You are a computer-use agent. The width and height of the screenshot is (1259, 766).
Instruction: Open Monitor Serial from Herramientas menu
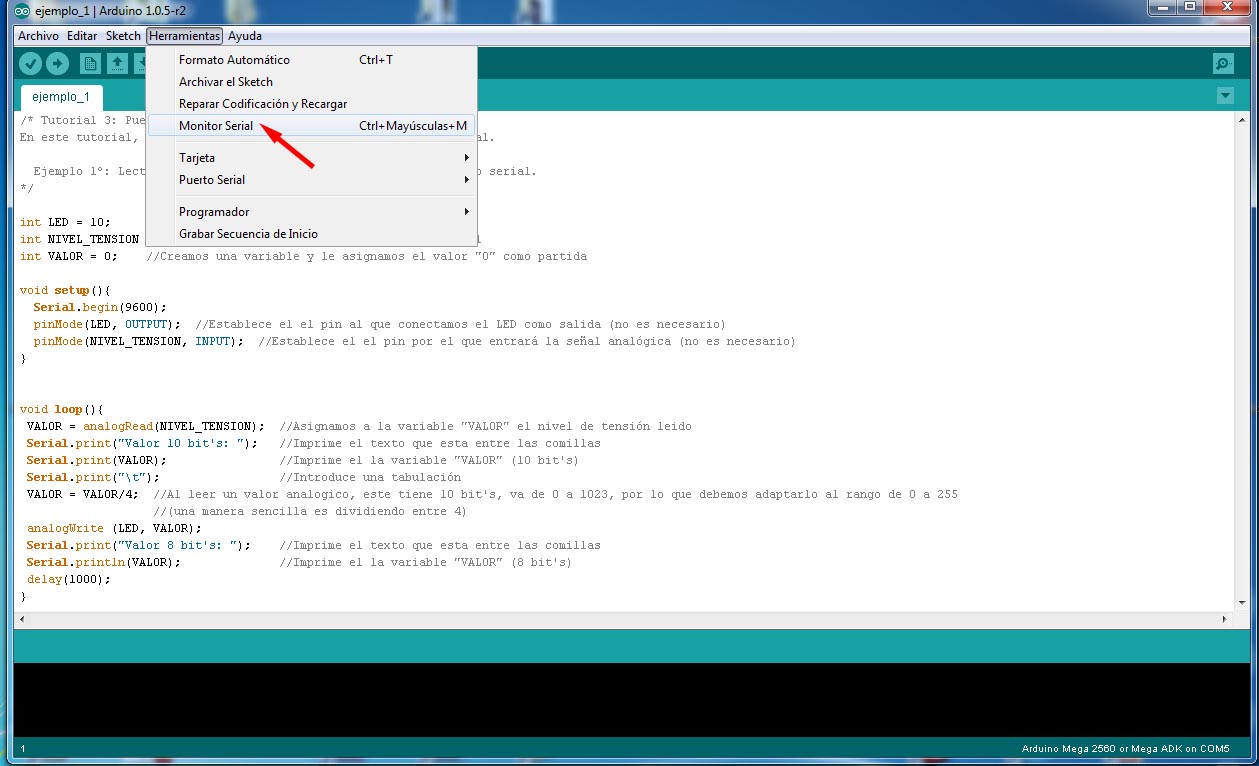[311, 126]
